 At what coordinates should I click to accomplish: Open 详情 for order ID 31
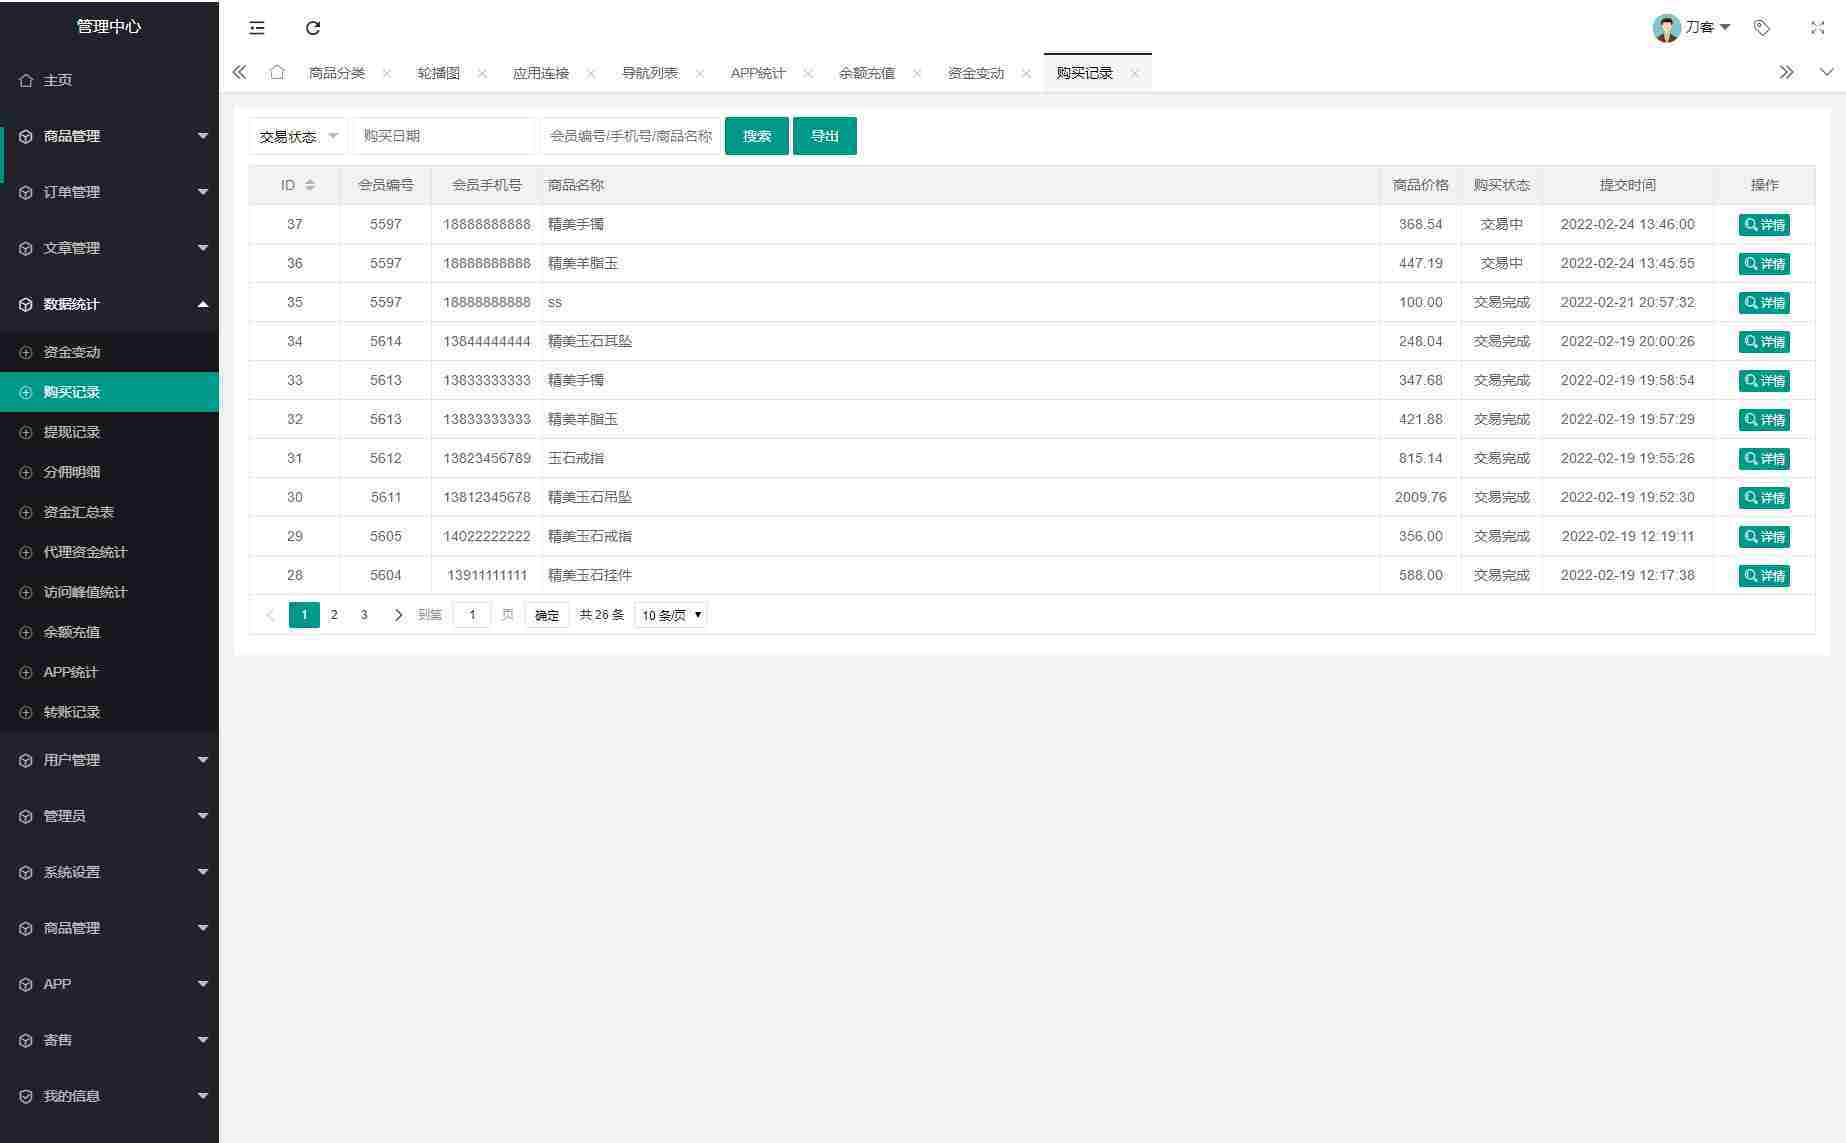[x=1764, y=459]
